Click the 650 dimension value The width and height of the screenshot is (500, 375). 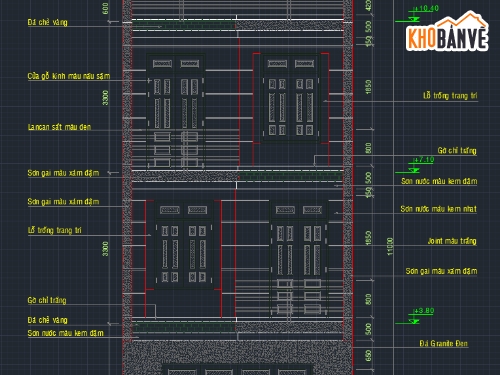pyautogui.click(x=368, y=355)
